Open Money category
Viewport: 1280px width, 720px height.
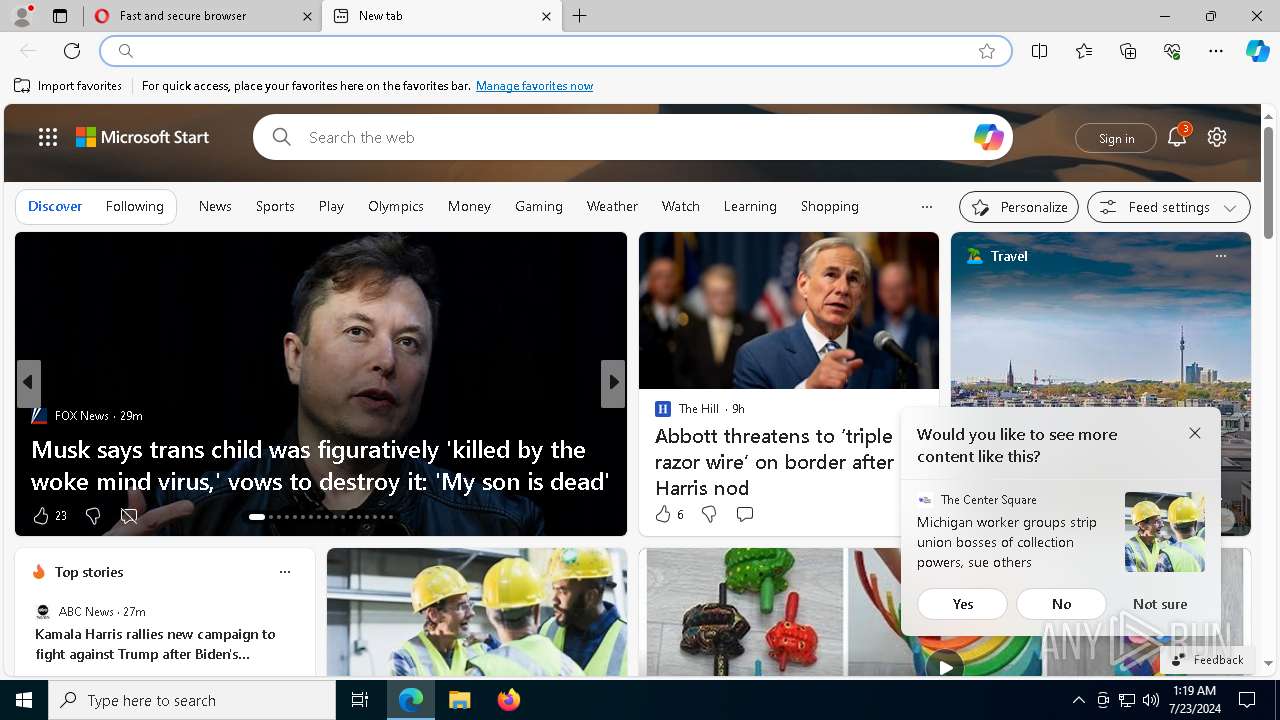(469, 206)
